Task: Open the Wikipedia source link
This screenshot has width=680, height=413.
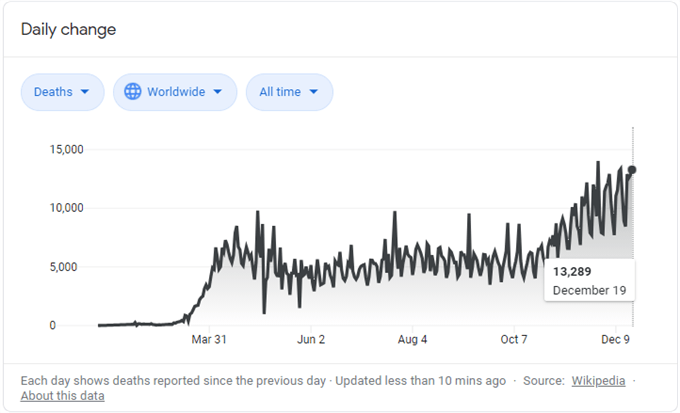Action: [x=599, y=381]
